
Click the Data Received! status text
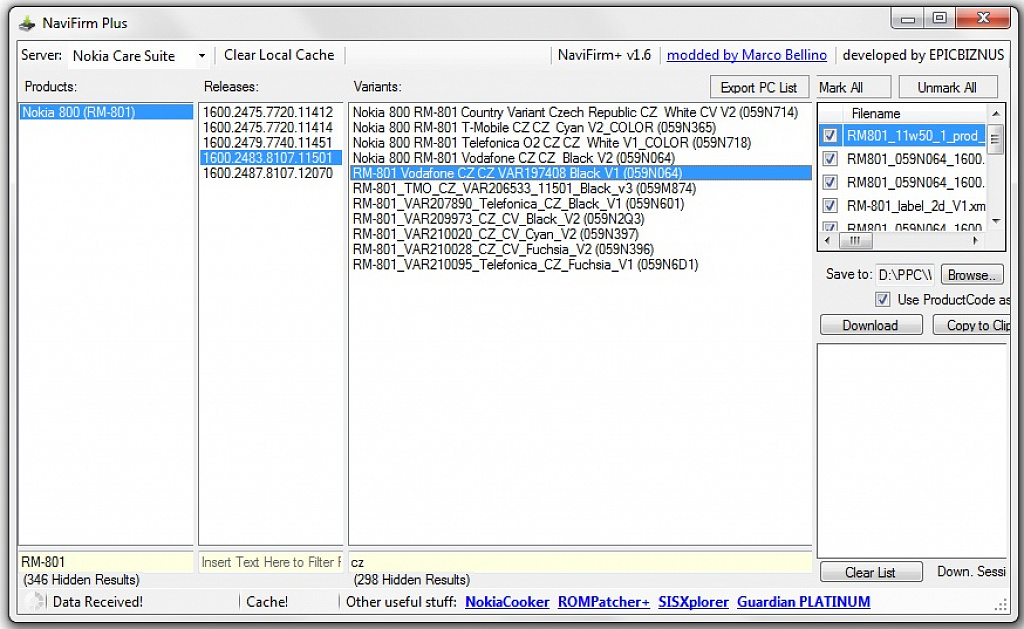tap(97, 602)
